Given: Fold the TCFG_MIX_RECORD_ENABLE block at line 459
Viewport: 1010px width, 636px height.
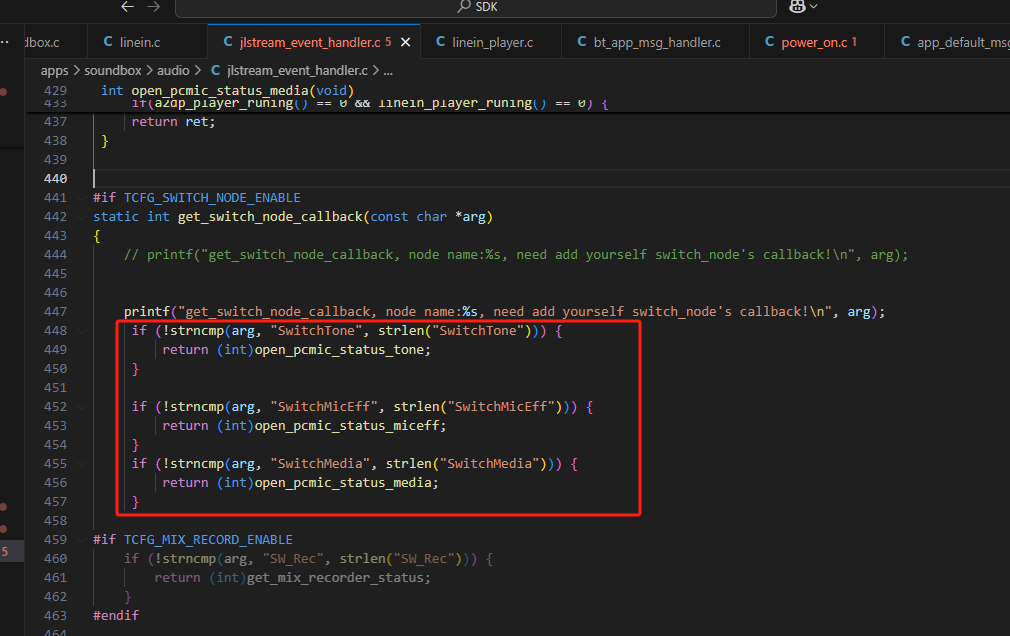Looking at the screenshot, I should 82,540.
